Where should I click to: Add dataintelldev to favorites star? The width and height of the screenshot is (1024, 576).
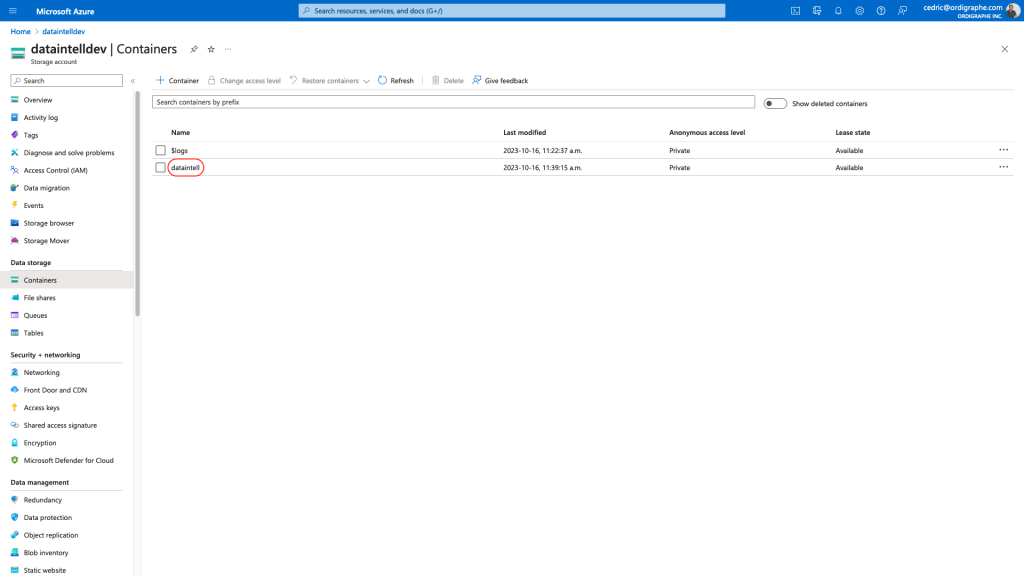click(x=211, y=50)
